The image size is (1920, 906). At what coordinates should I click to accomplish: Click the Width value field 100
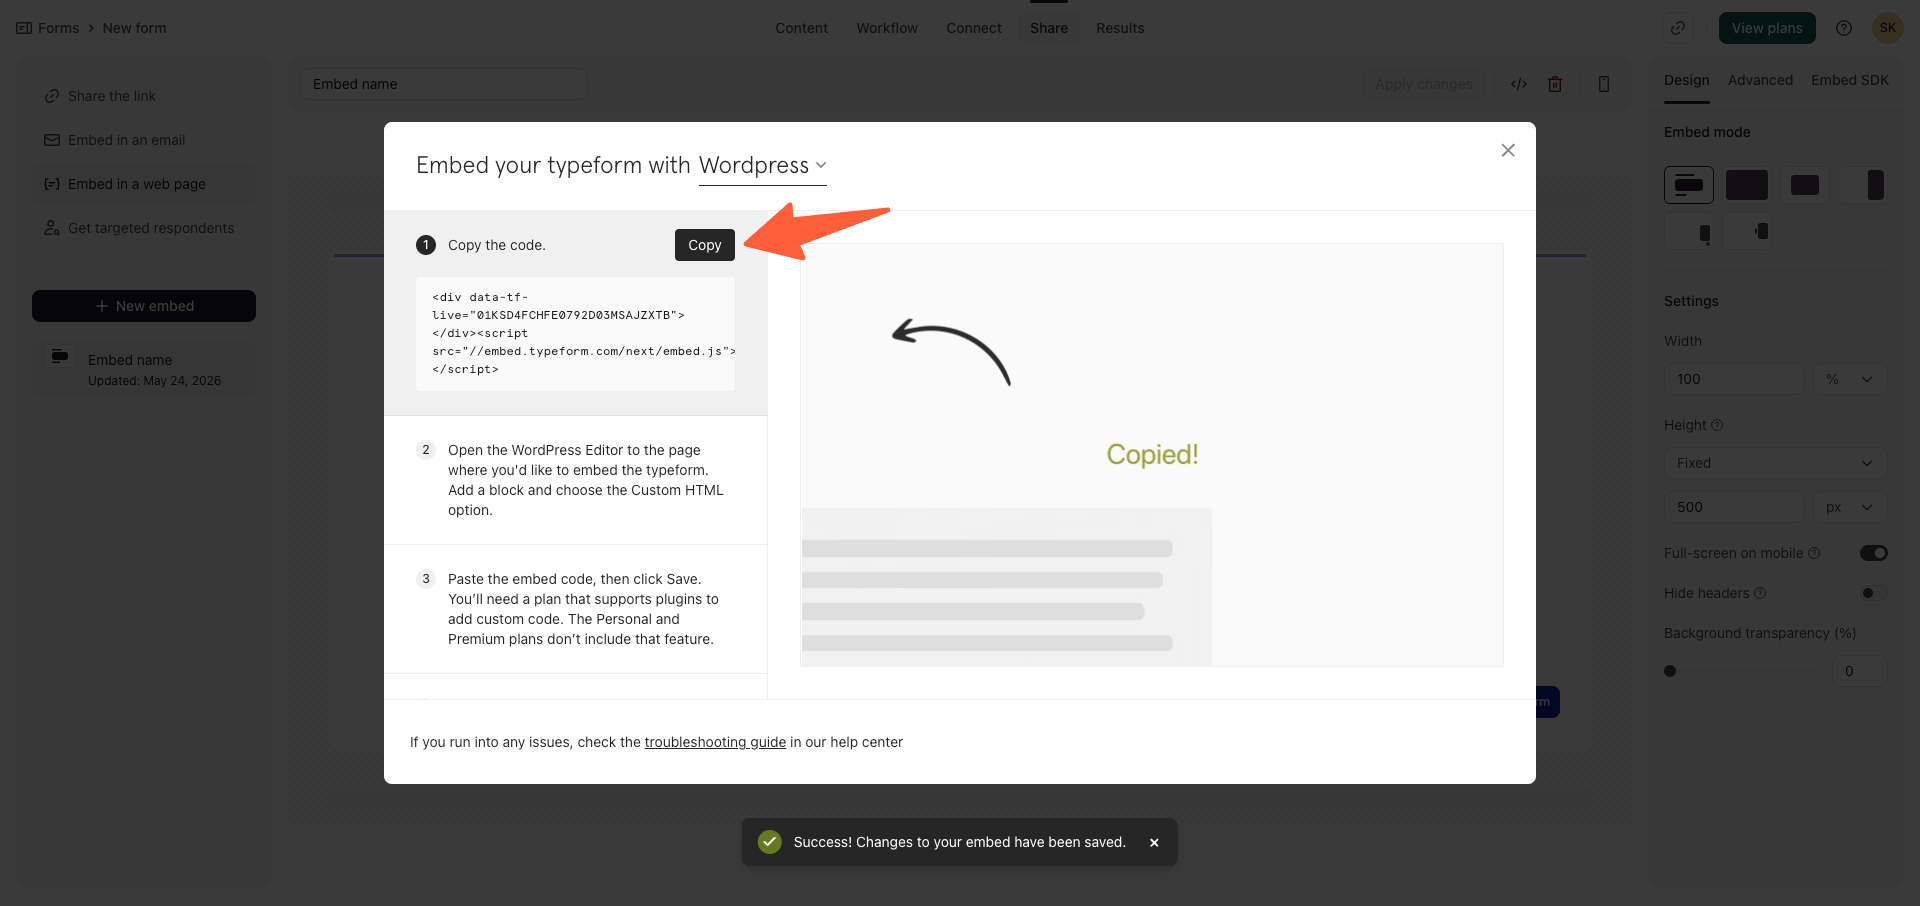point(1734,379)
